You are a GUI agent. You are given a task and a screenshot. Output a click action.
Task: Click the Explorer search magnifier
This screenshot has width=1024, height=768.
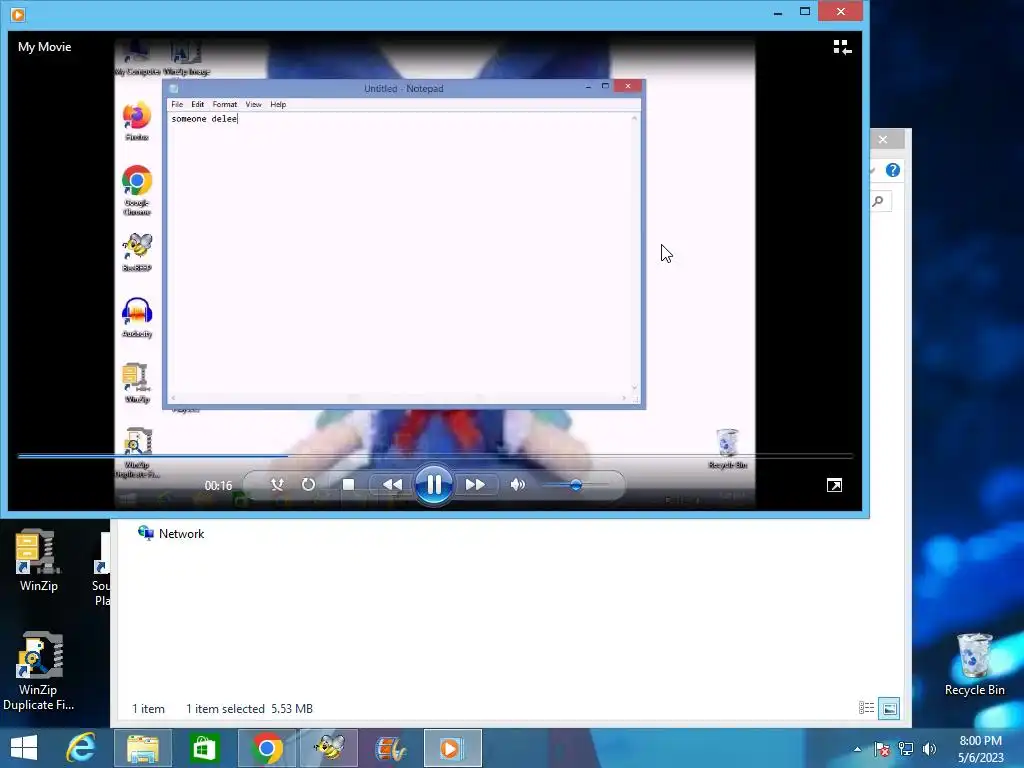[x=878, y=201]
